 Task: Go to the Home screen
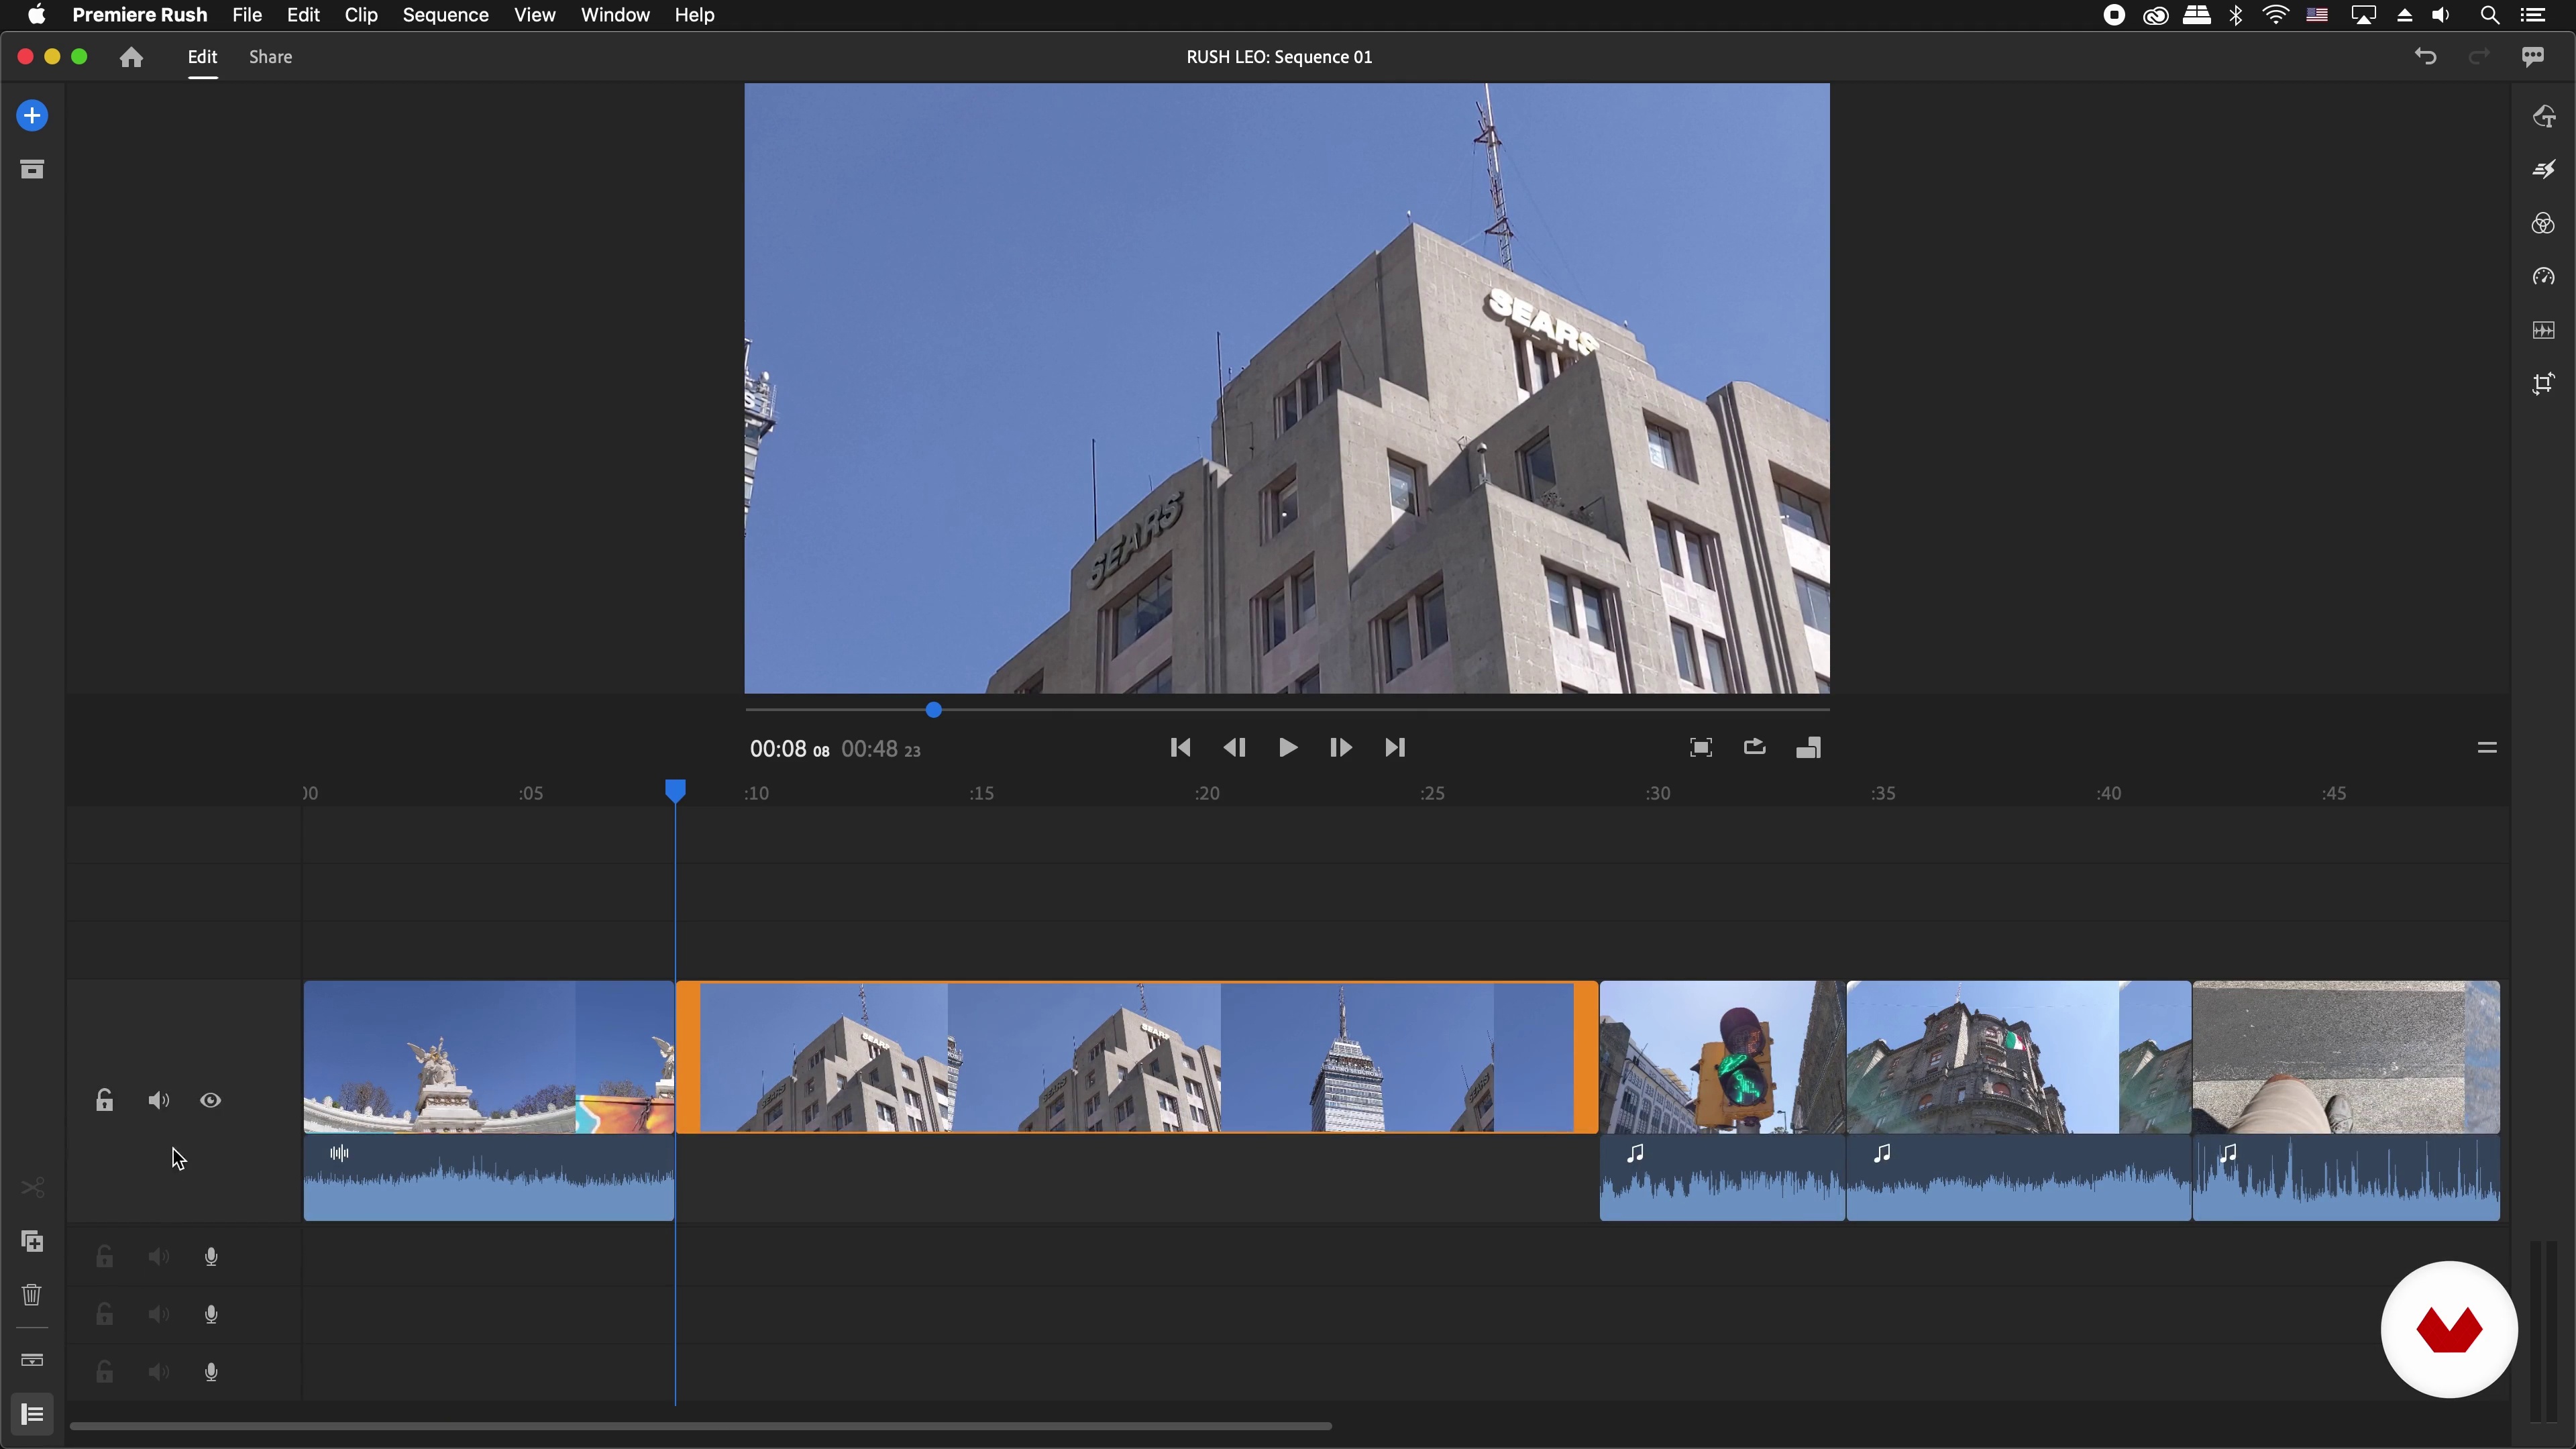[x=131, y=57]
